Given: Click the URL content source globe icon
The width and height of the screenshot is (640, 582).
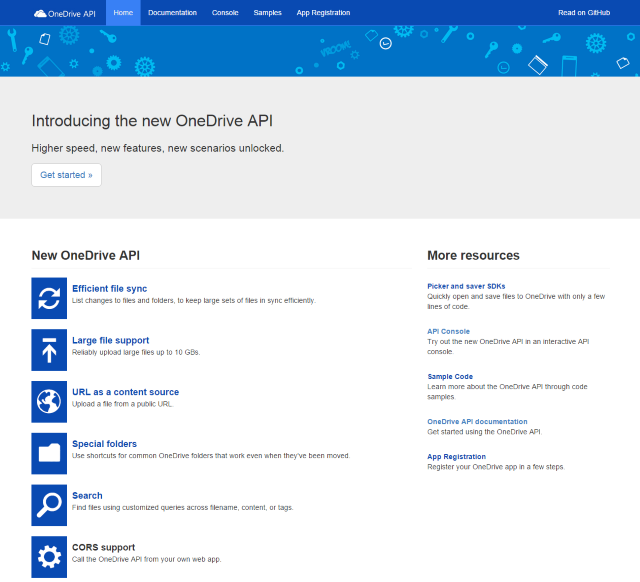Looking at the screenshot, I should tap(49, 402).
